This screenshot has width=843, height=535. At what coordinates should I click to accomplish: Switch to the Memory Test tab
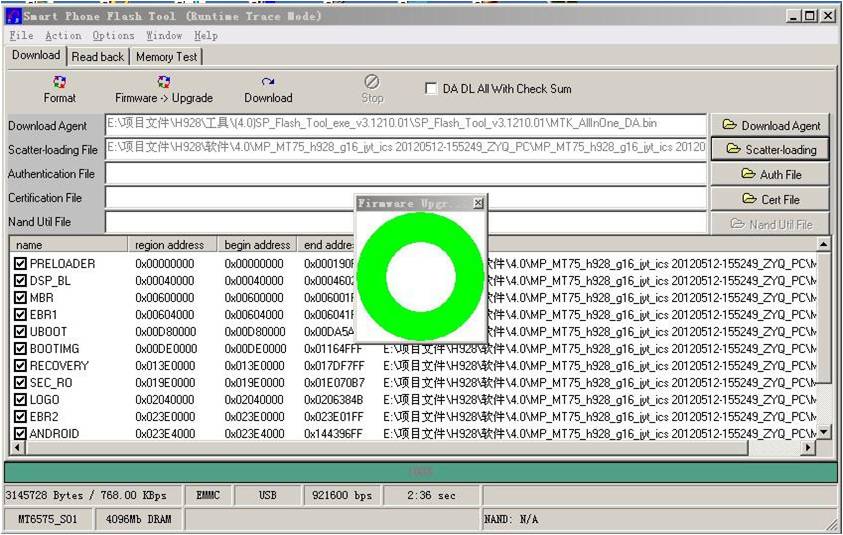click(x=167, y=56)
